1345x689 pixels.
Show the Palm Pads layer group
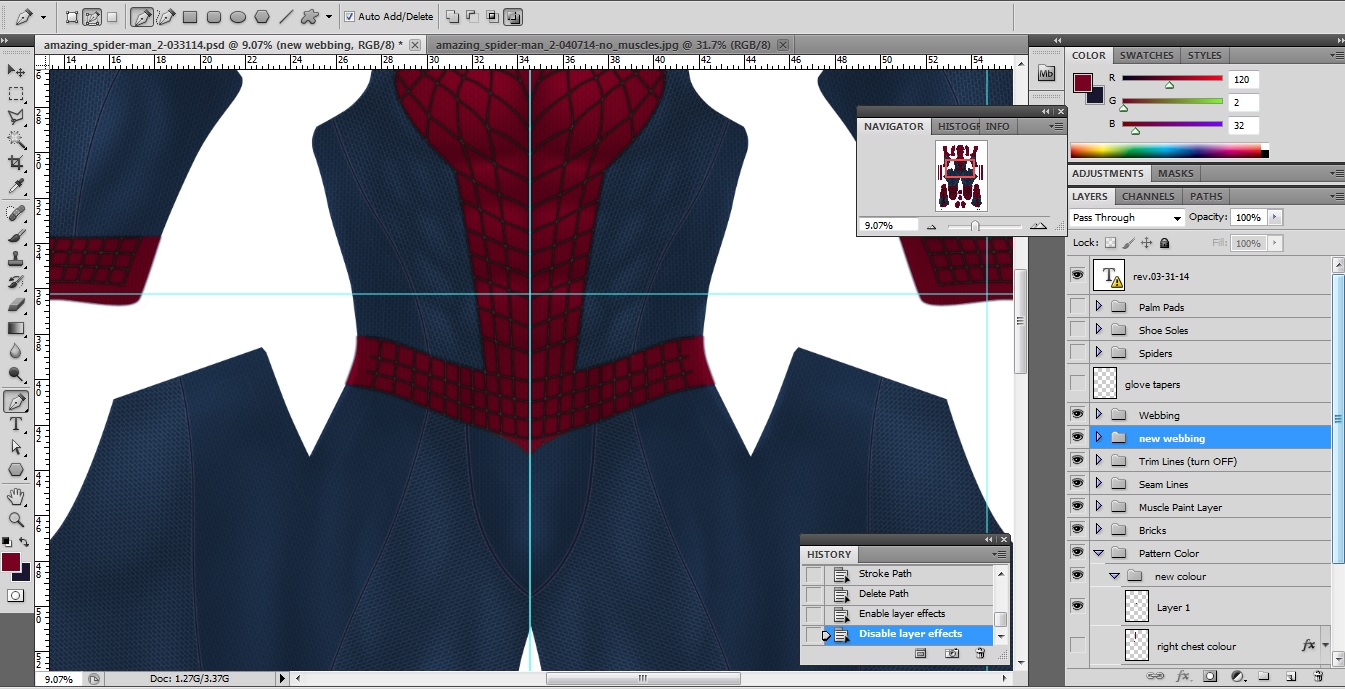pyautogui.click(x=1077, y=306)
